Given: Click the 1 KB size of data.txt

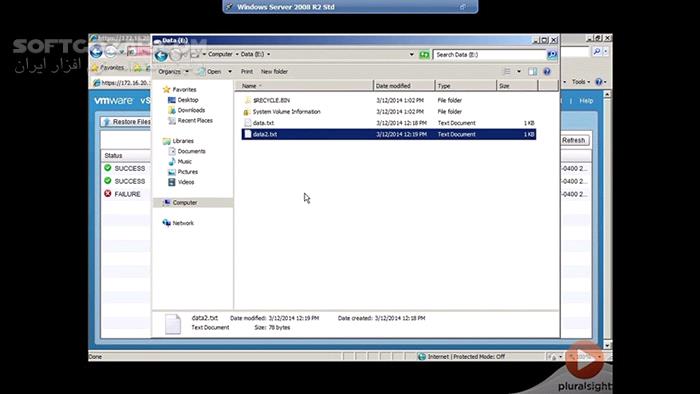Looking at the screenshot, I should click(x=529, y=123).
